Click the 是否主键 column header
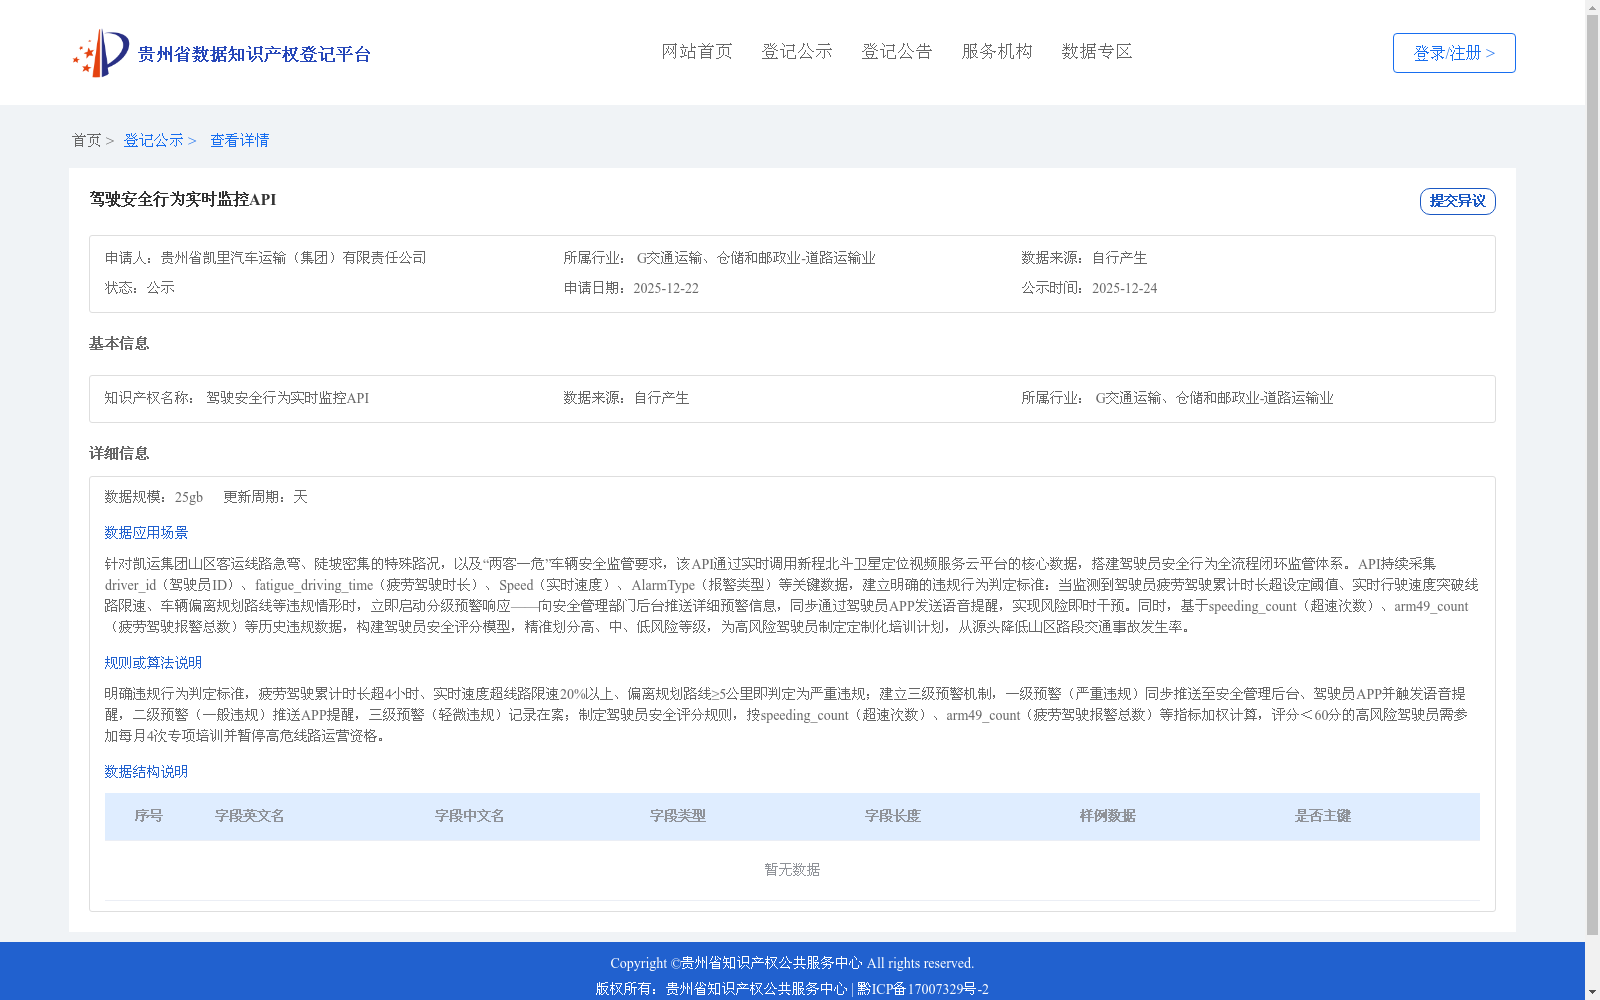 click(1323, 816)
